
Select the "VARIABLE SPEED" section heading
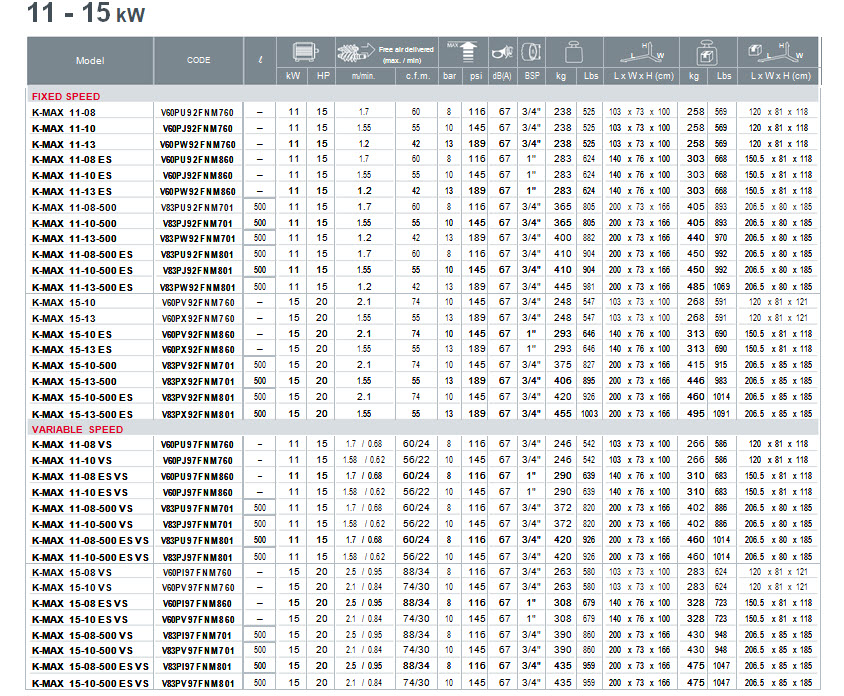(78, 430)
